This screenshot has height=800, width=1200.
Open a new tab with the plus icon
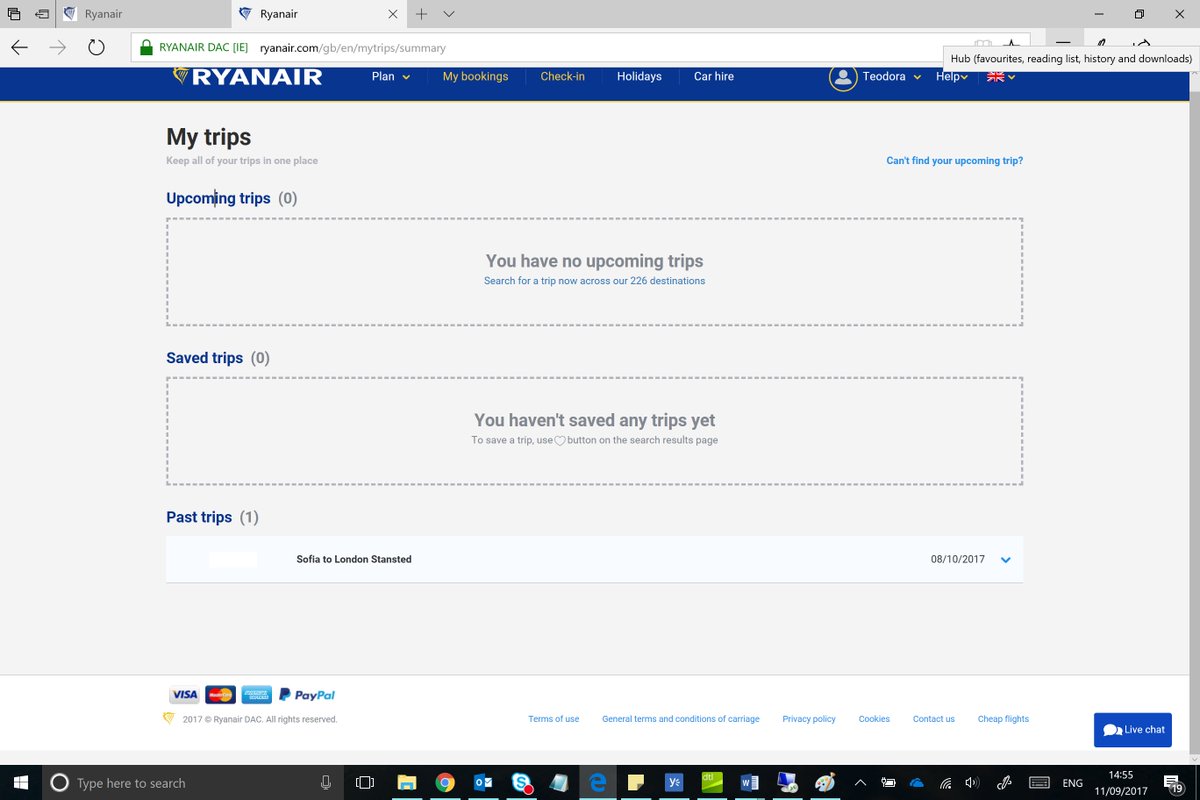[x=421, y=14]
